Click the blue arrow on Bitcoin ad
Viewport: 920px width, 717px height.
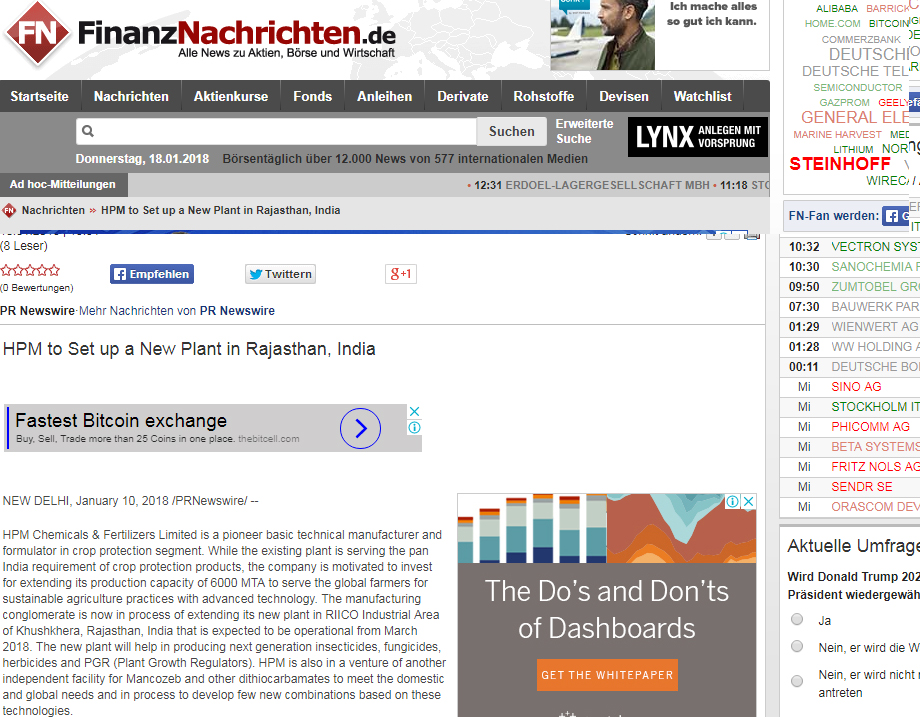(x=360, y=428)
